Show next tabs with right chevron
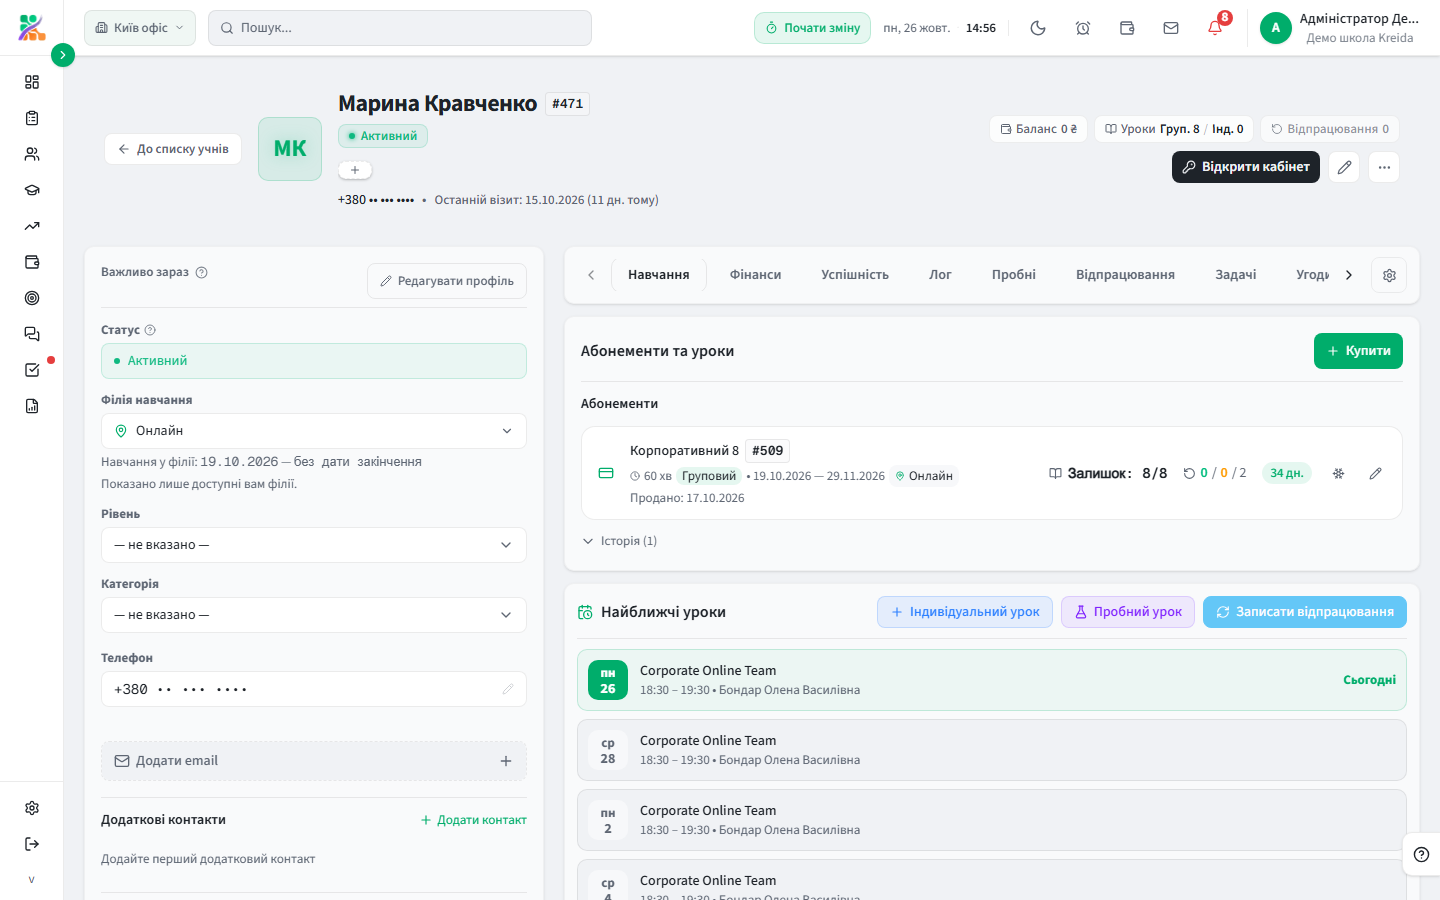The height and width of the screenshot is (900, 1440). click(x=1348, y=275)
